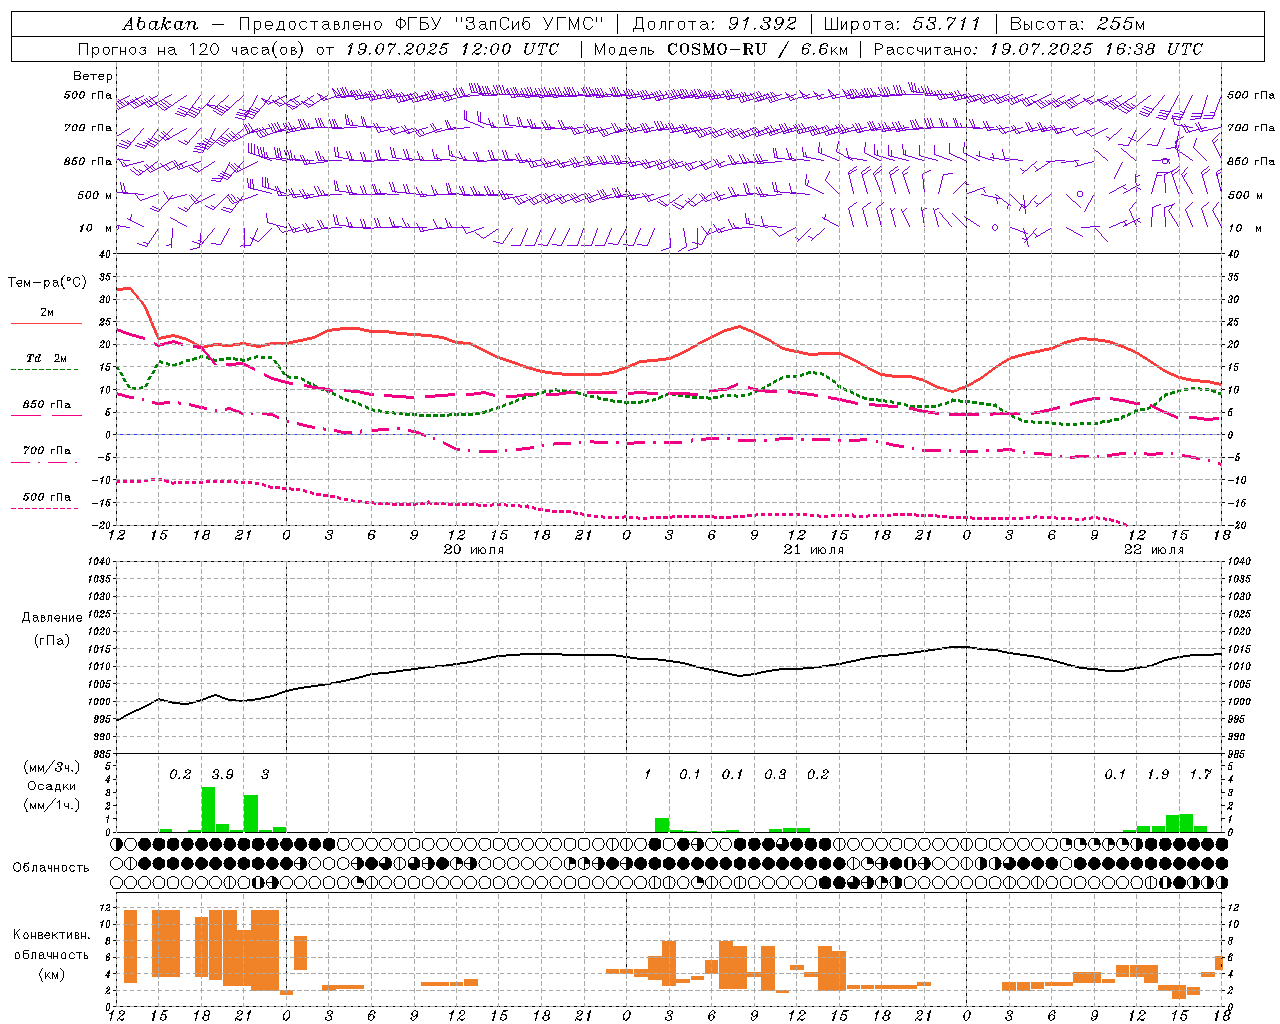
Task: Click the '500 гПа' temperature legend entry
Action: [47, 497]
